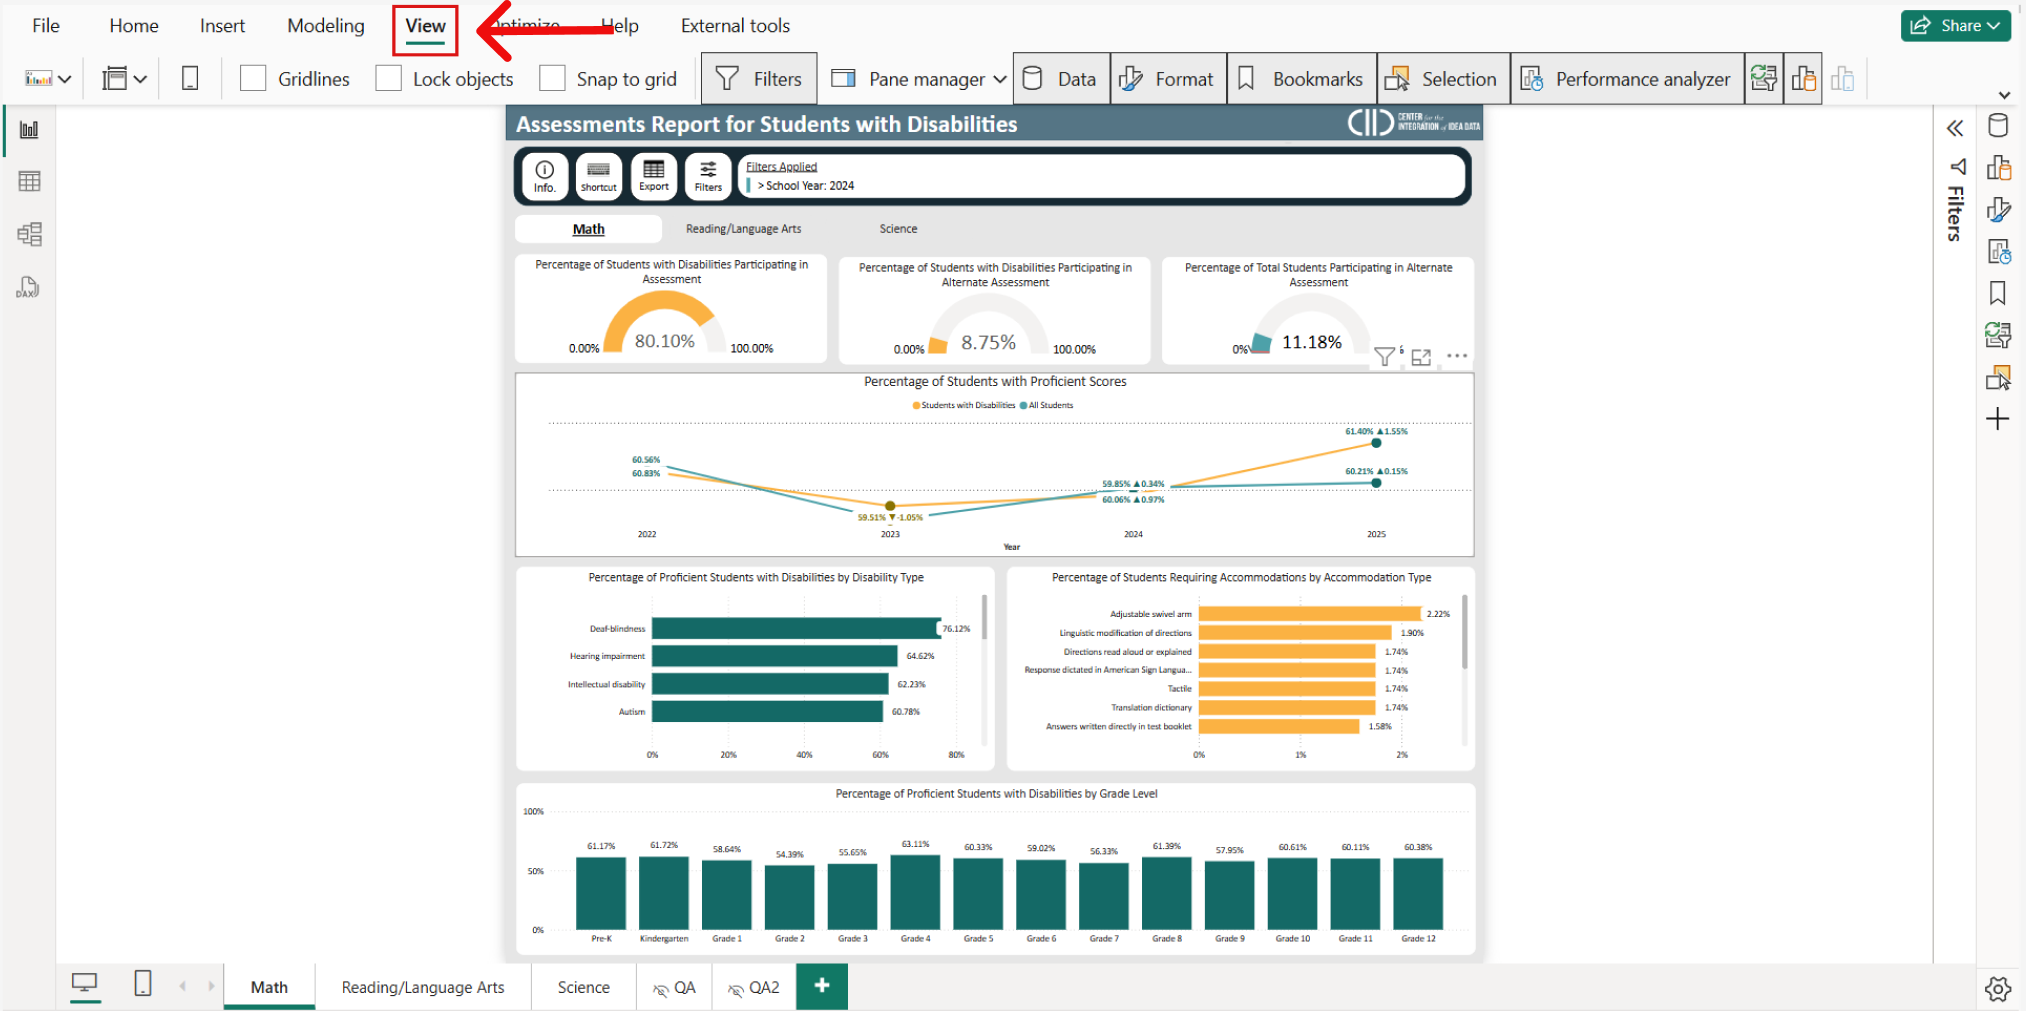Click the focus mode icon on gauge visual

1421,357
